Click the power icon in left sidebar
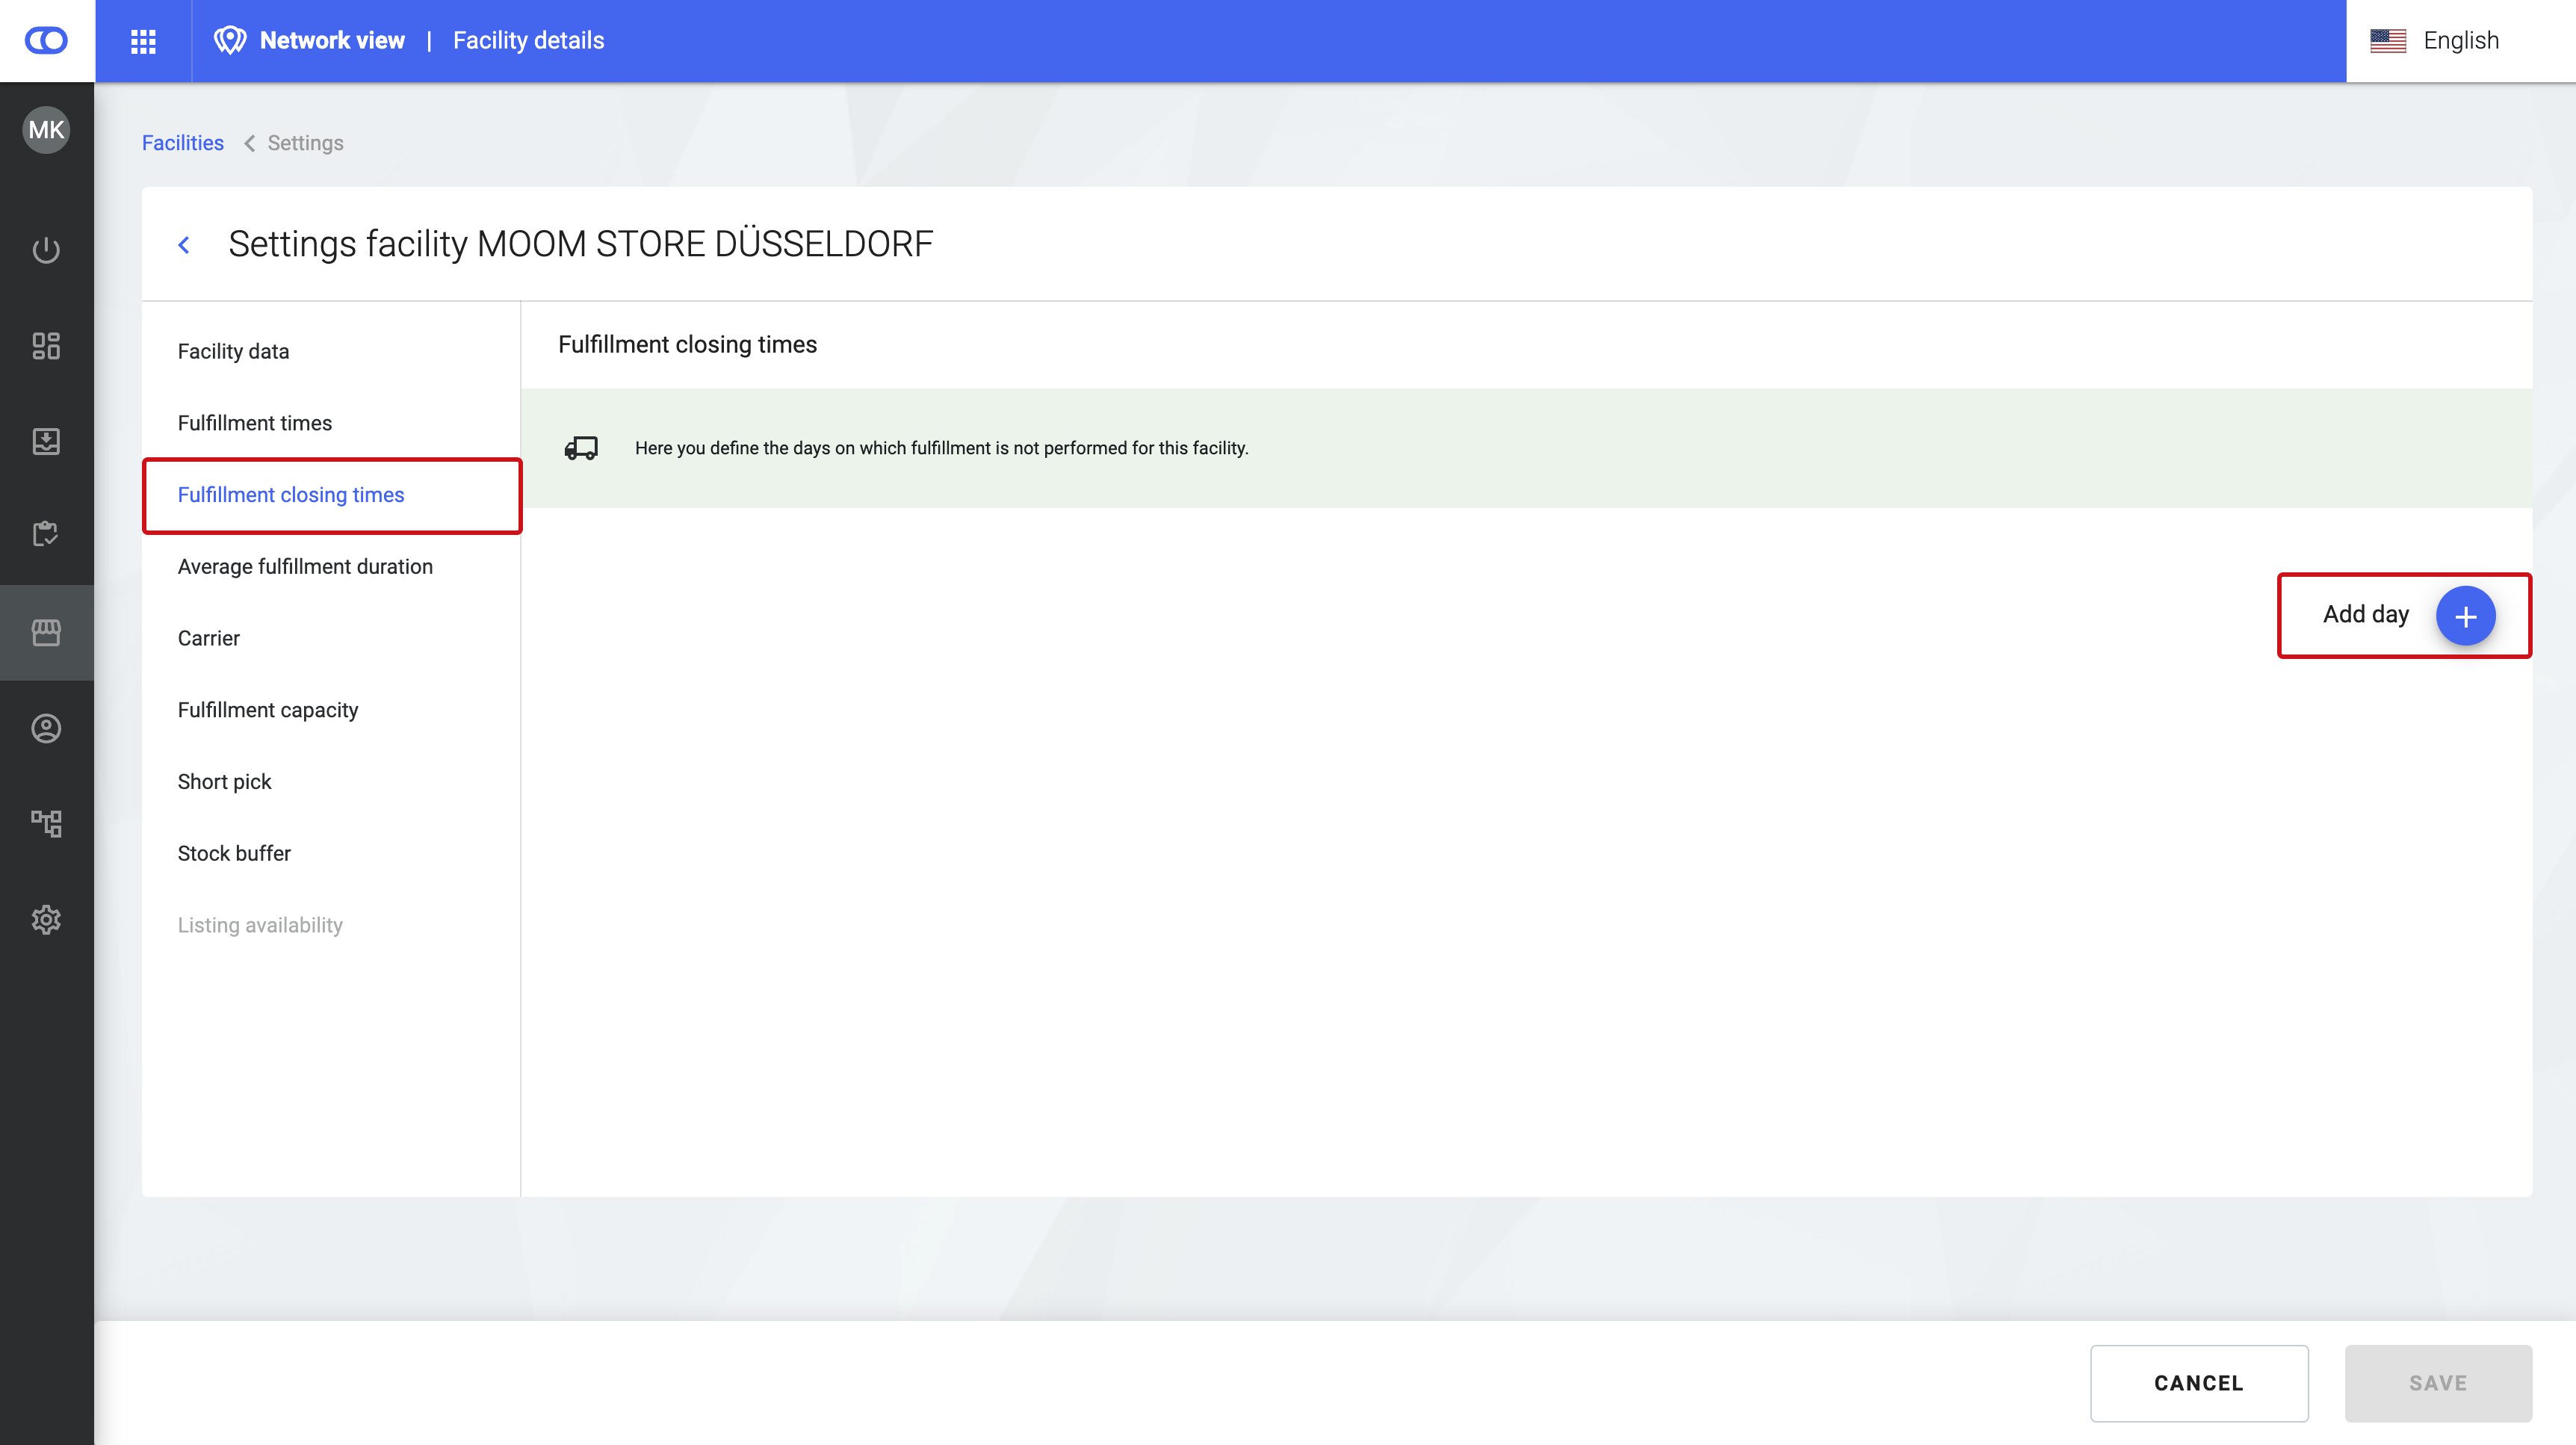The width and height of the screenshot is (2576, 1445). tap(46, 250)
